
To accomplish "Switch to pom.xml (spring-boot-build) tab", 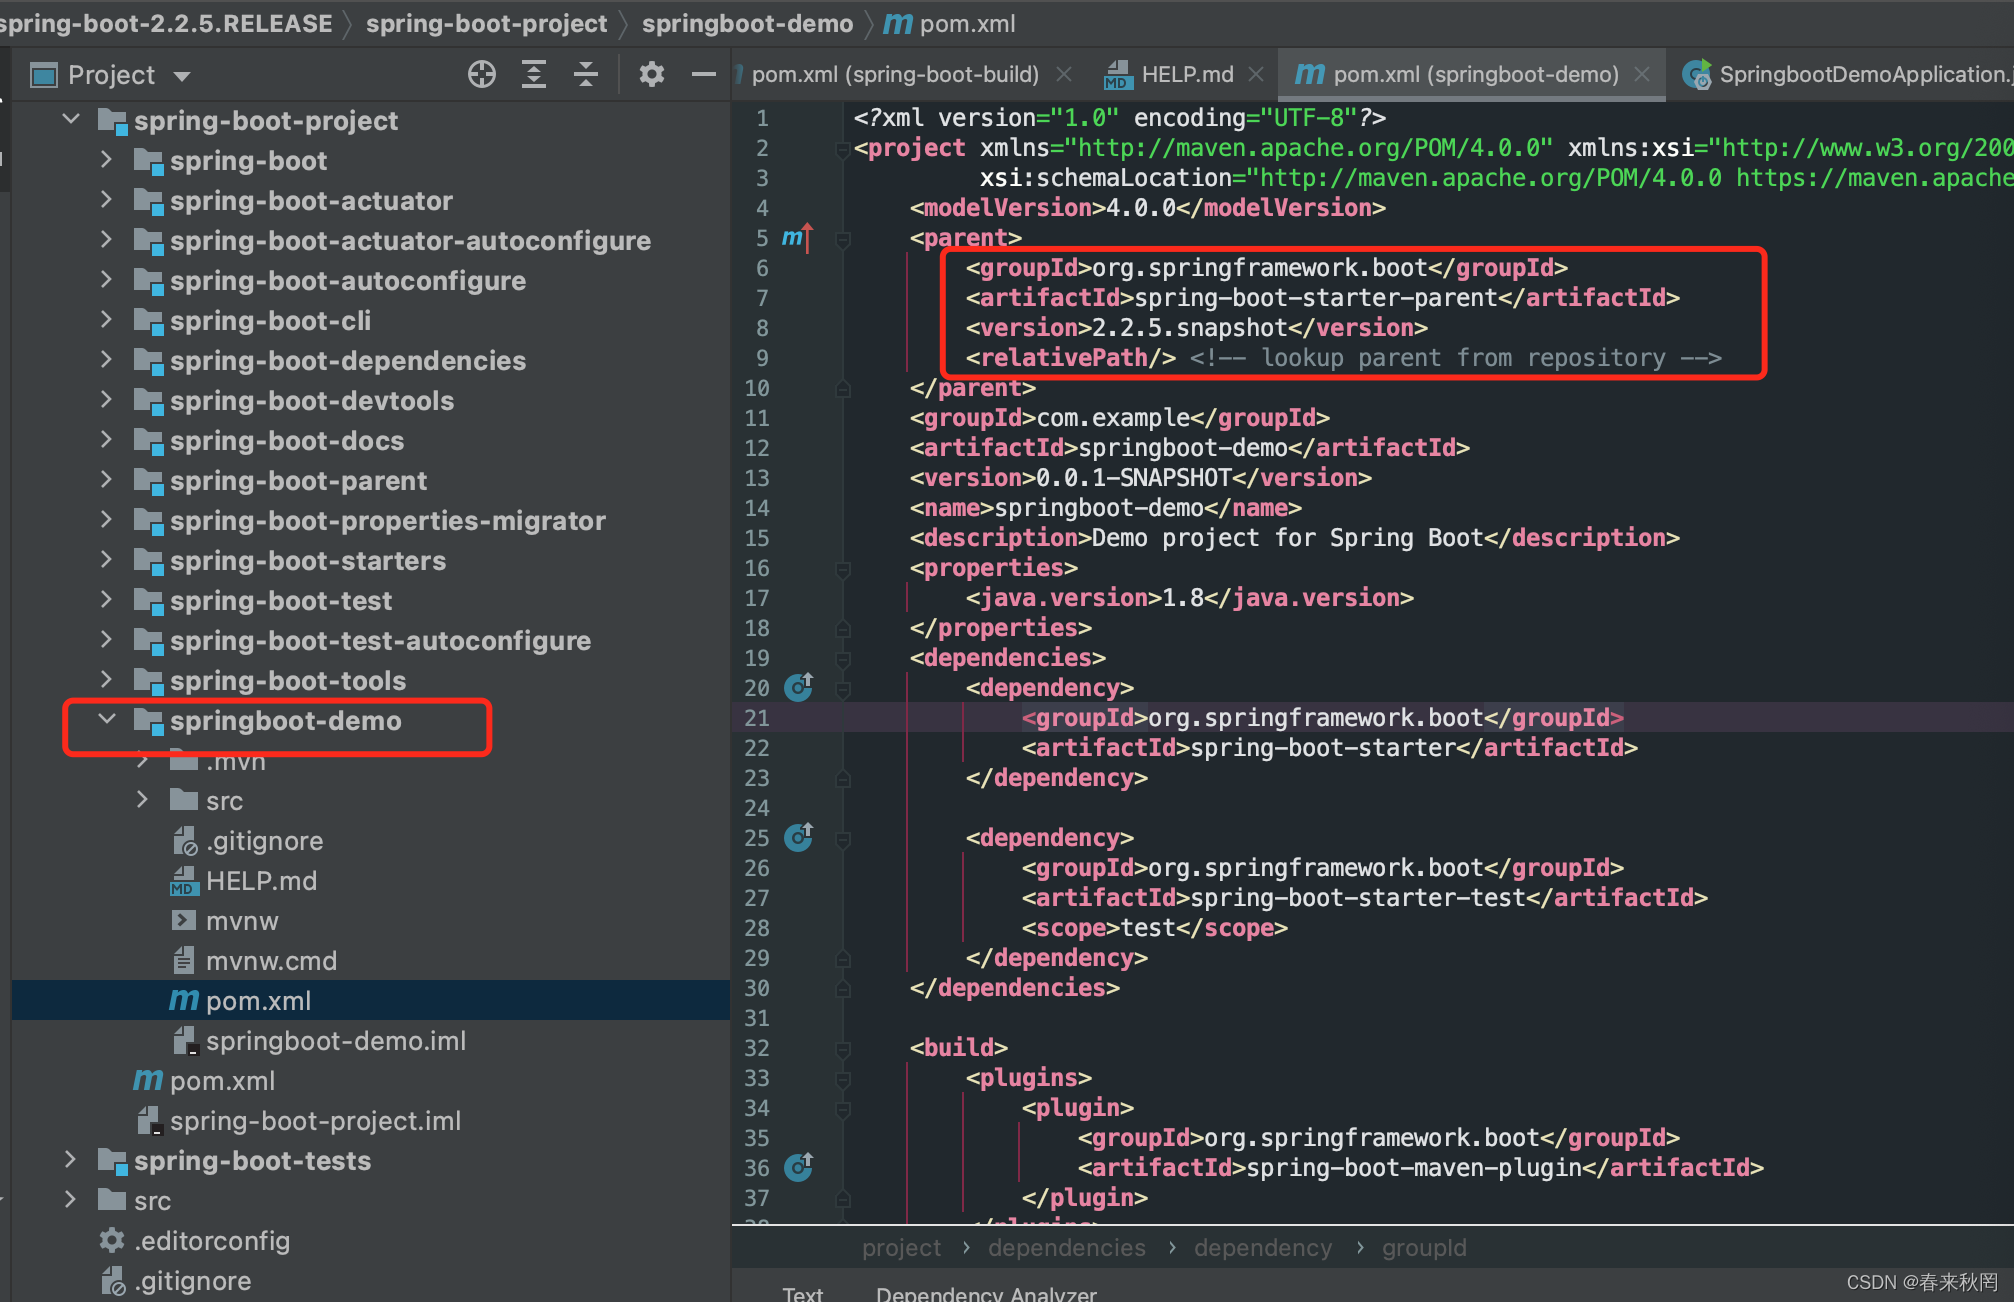I will (x=895, y=75).
